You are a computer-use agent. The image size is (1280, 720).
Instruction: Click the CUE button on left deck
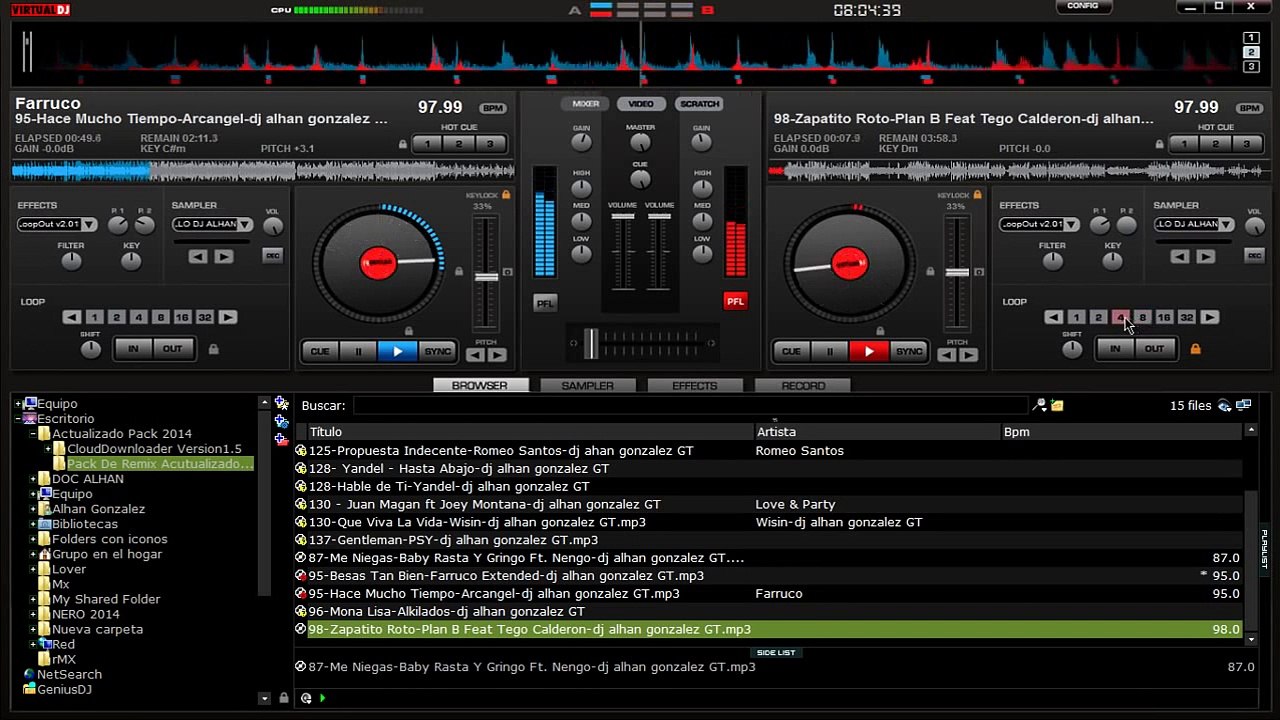(320, 352)
